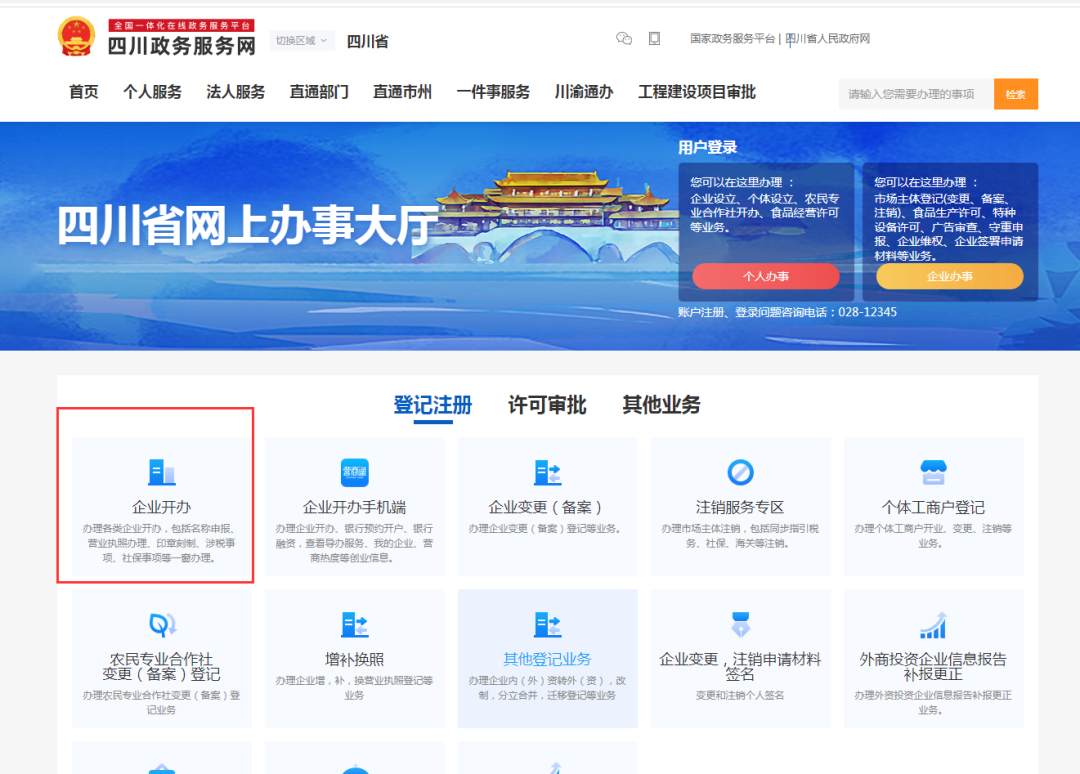Click the 四川政务服务网 site title

[182, 46]
